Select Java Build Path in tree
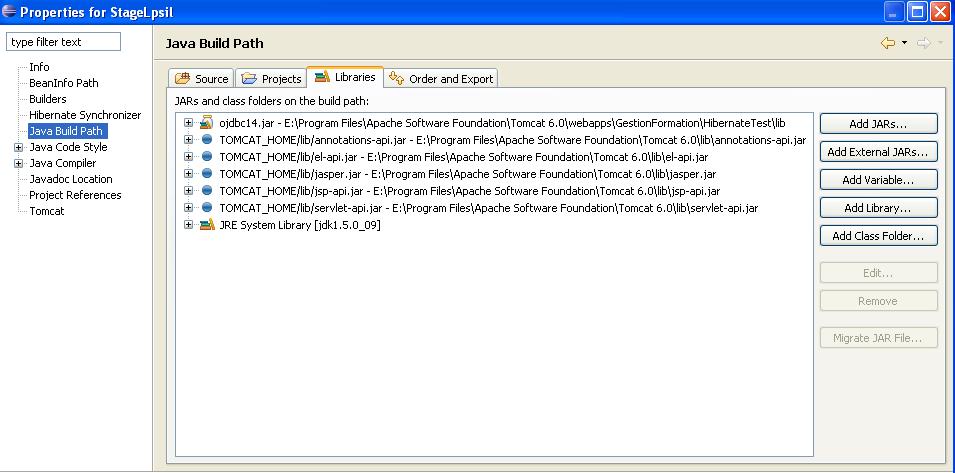The height and width of the screenshot is (473, 955). coord(66,131)
